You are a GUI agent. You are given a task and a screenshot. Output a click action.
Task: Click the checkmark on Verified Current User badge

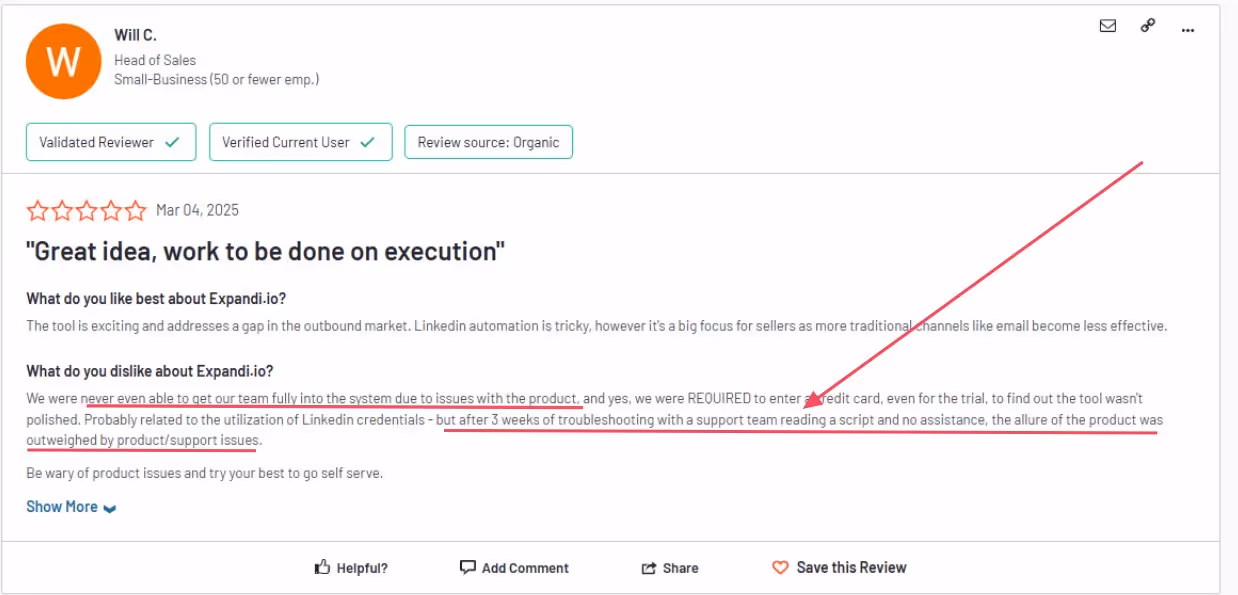tap(366, 142)
